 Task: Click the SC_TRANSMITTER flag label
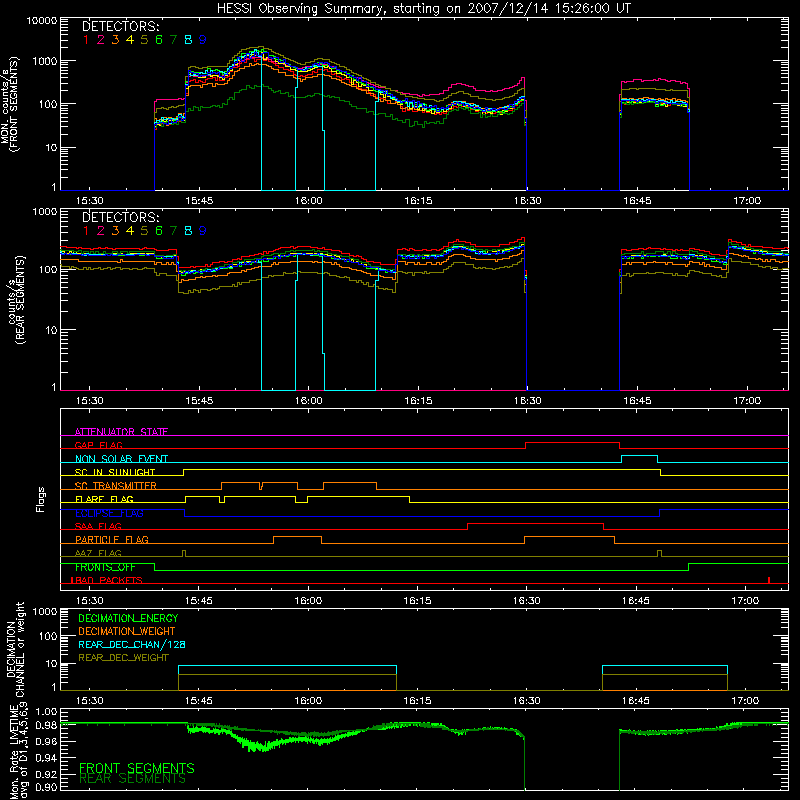[x=116, y=486]
